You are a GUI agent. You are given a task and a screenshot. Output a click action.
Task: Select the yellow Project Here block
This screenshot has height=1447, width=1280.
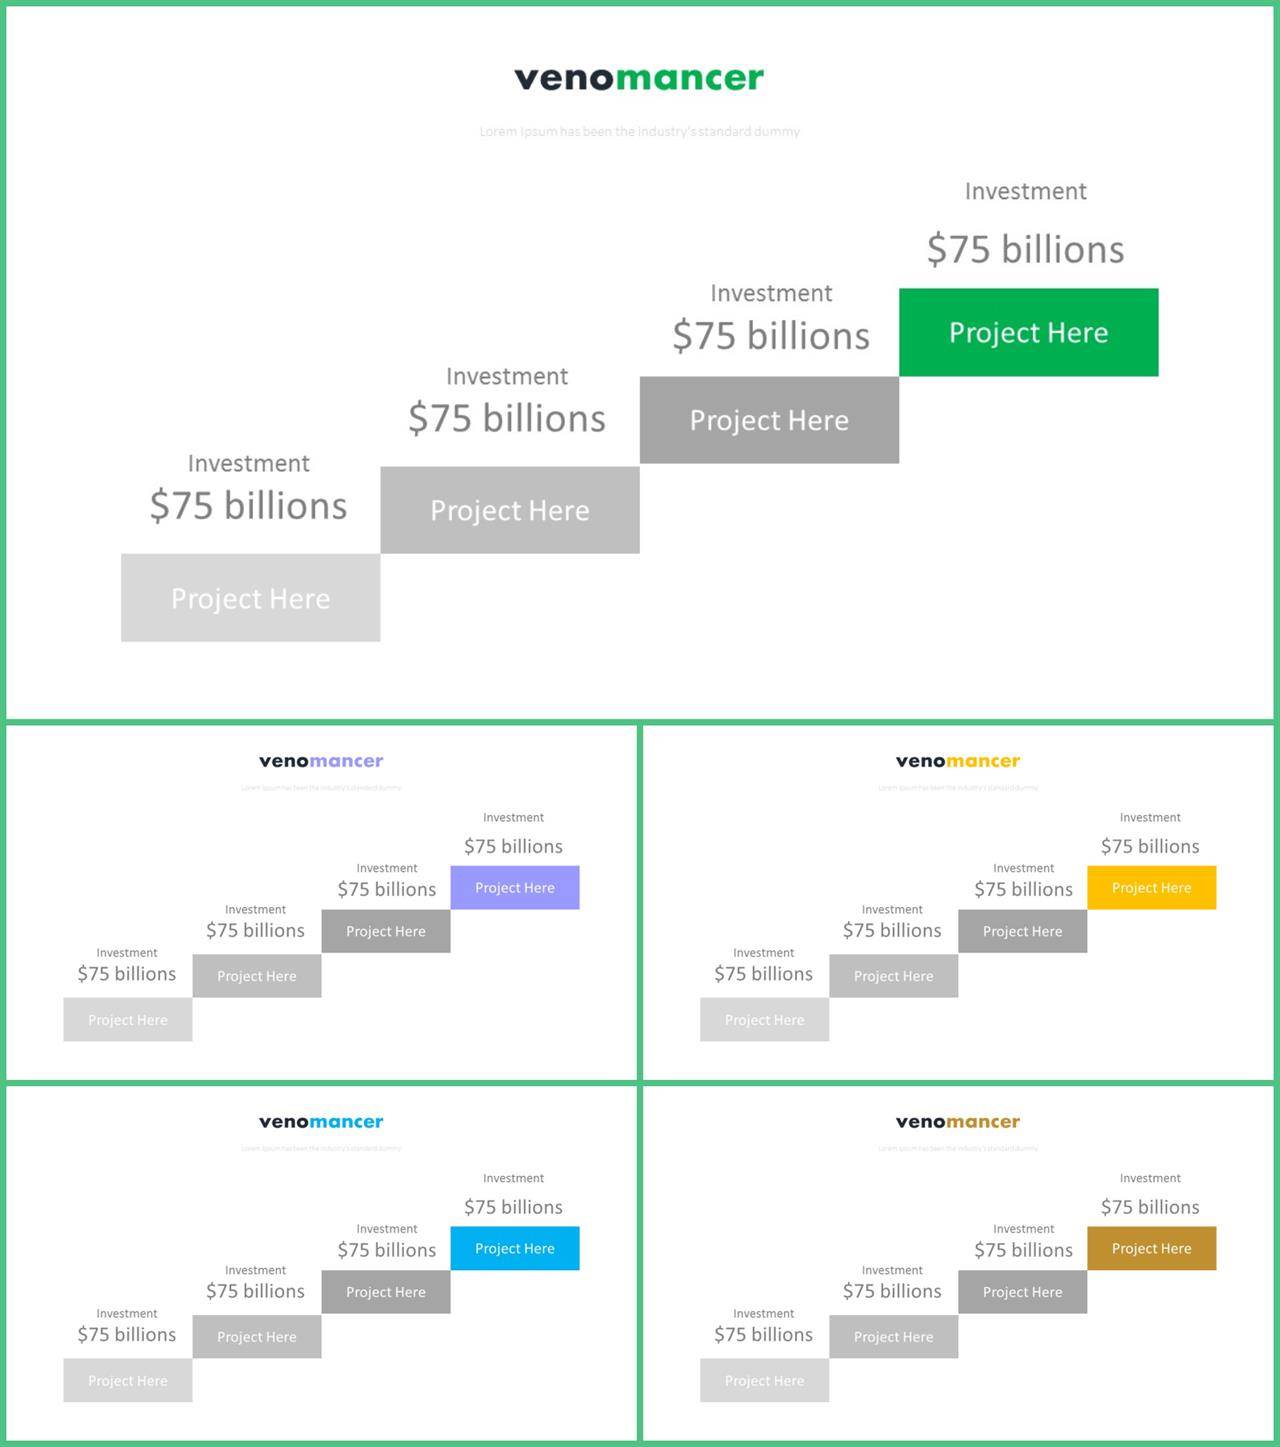[1152, 887]
